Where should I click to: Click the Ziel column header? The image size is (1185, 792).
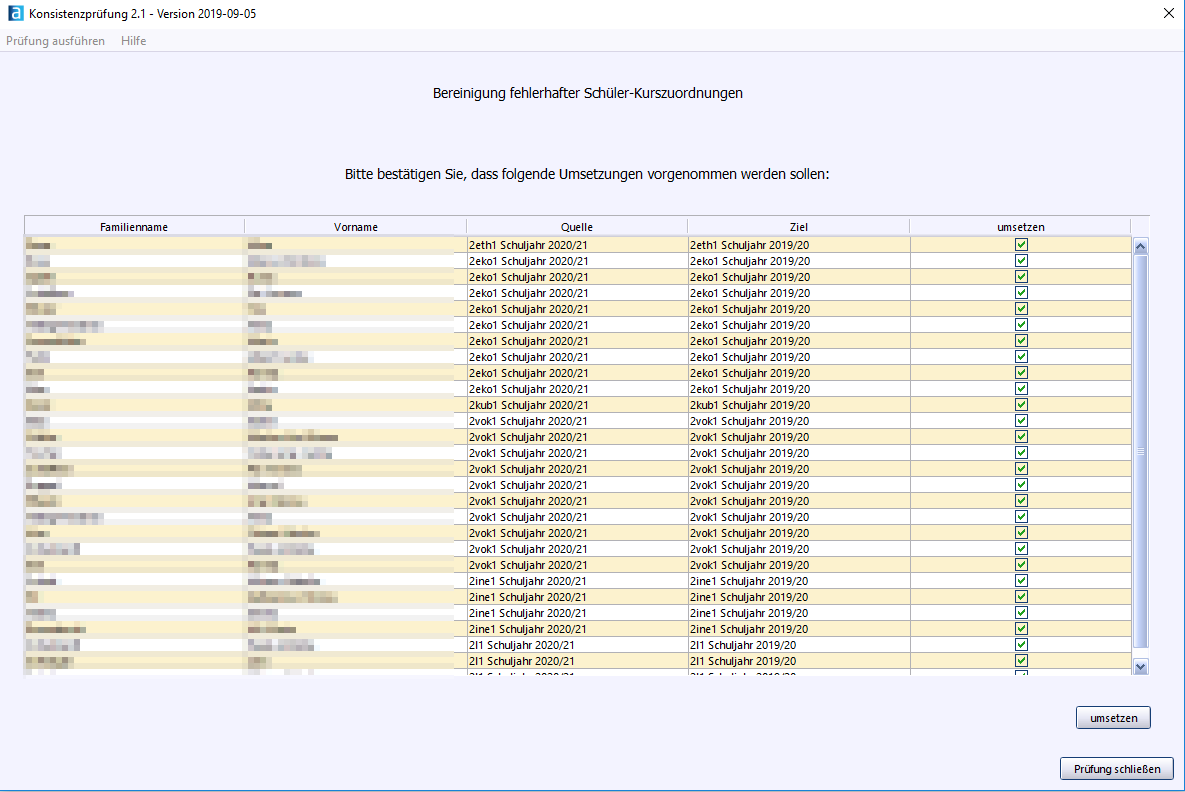pyautogui.click(x=798, y=227)
